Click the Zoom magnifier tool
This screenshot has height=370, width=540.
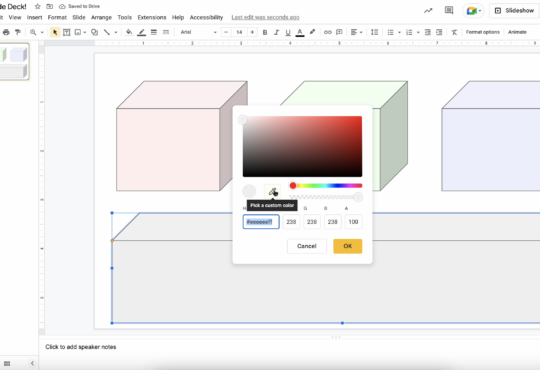(x=33, y=32)
